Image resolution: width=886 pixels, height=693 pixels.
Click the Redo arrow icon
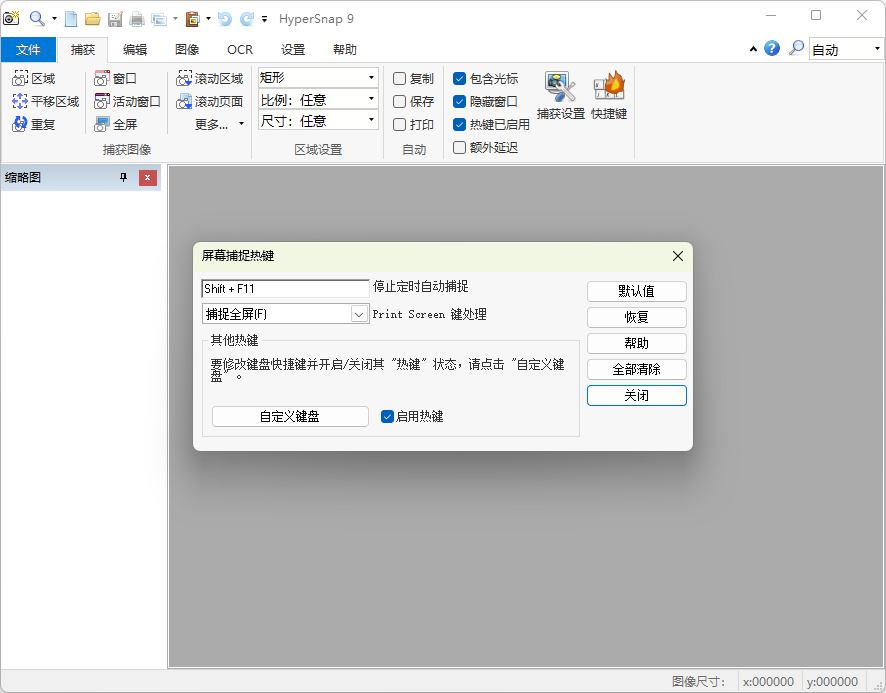click(x=246, y=19)
